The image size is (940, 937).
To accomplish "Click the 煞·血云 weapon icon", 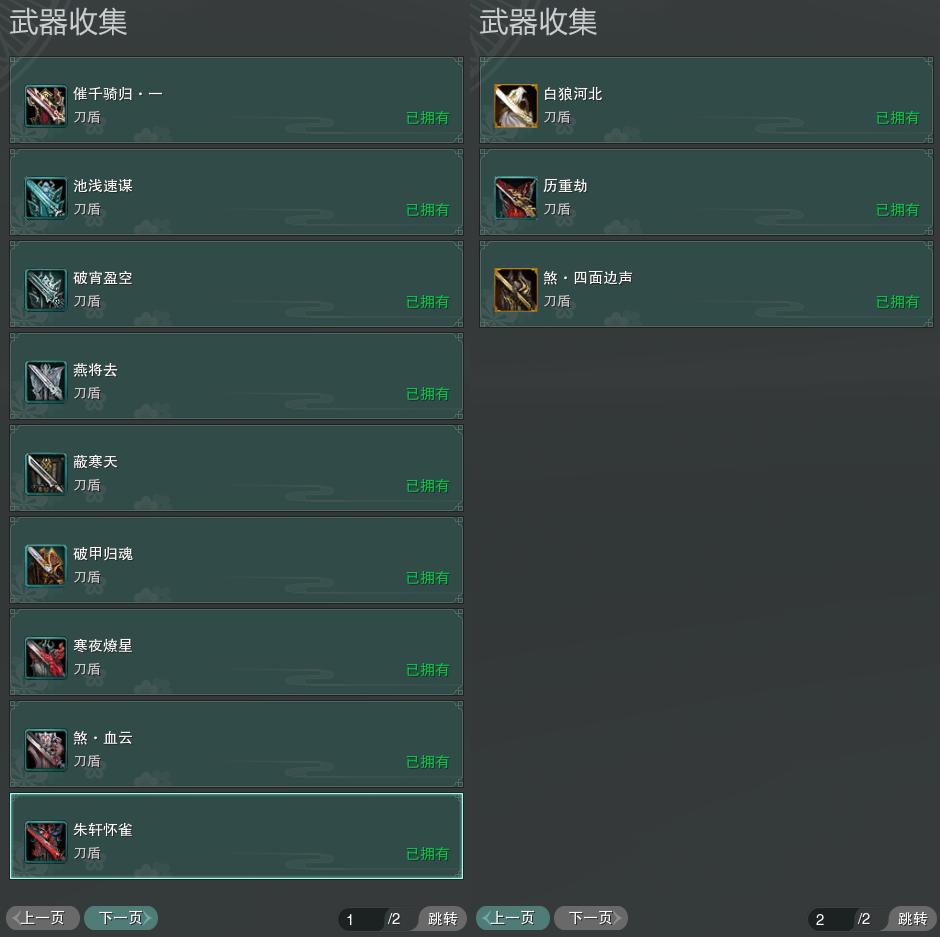I will (46, 750).
